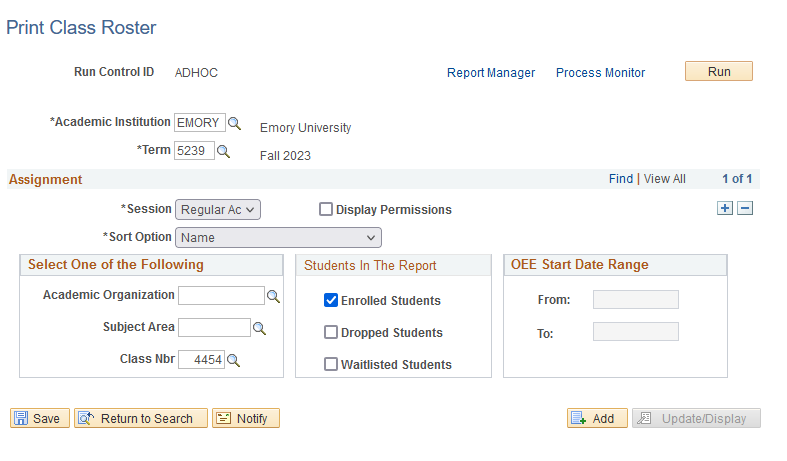Check the Dropped Students checkbox
Image resolution: width=787 pixels, height=461 pixels.
331,332
